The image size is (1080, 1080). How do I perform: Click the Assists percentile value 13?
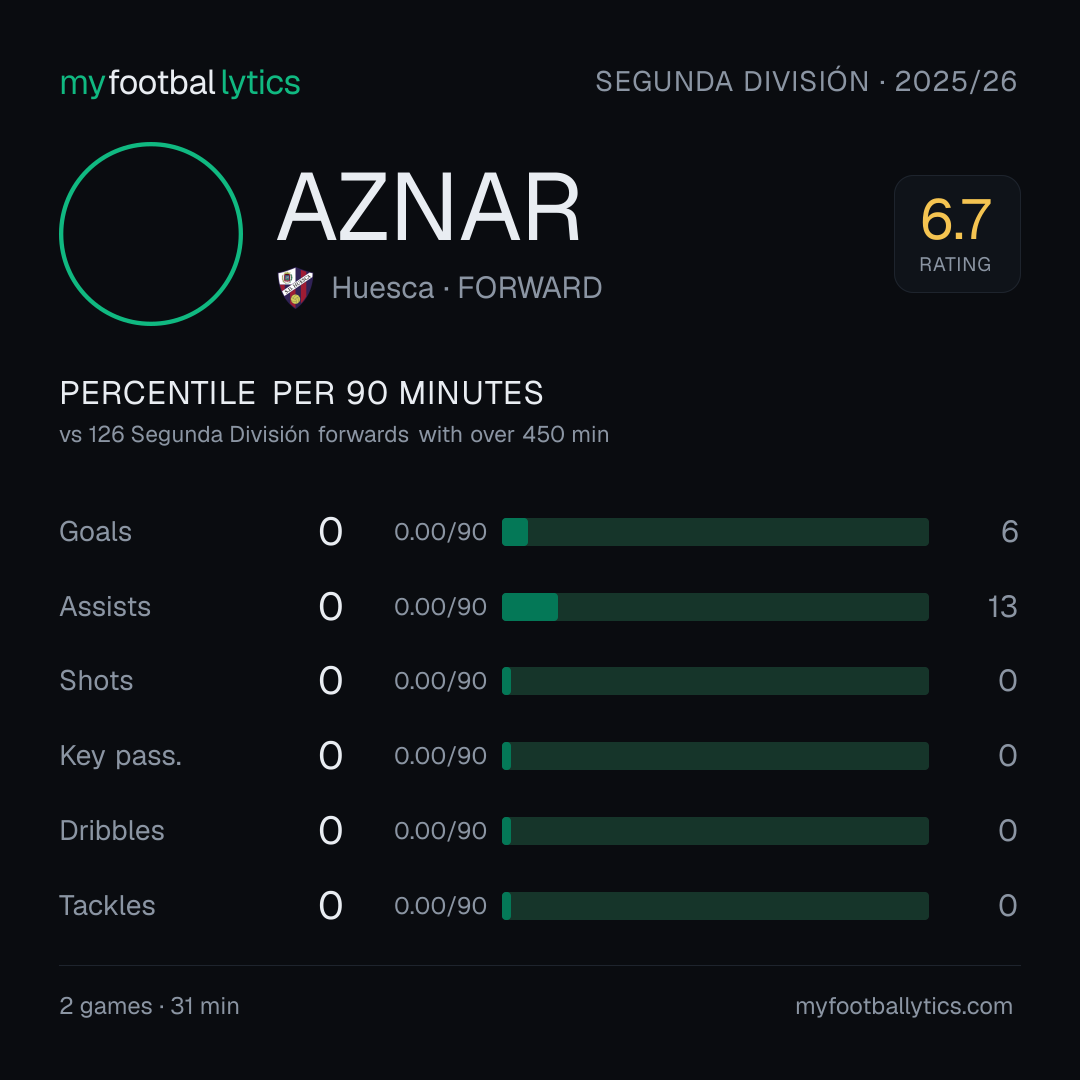(x=1002, y=607)
